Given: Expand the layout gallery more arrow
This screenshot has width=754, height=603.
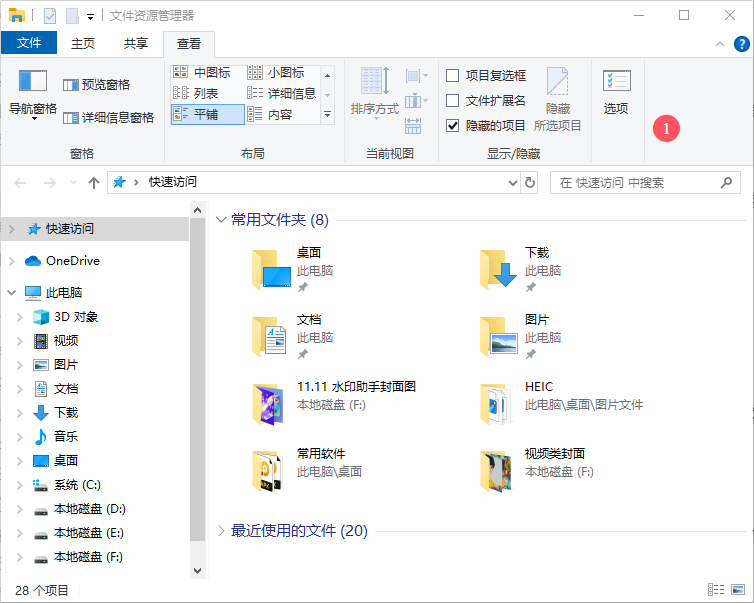Looking at the screenshot, I should pyautogui.click(x=327, y=114).
